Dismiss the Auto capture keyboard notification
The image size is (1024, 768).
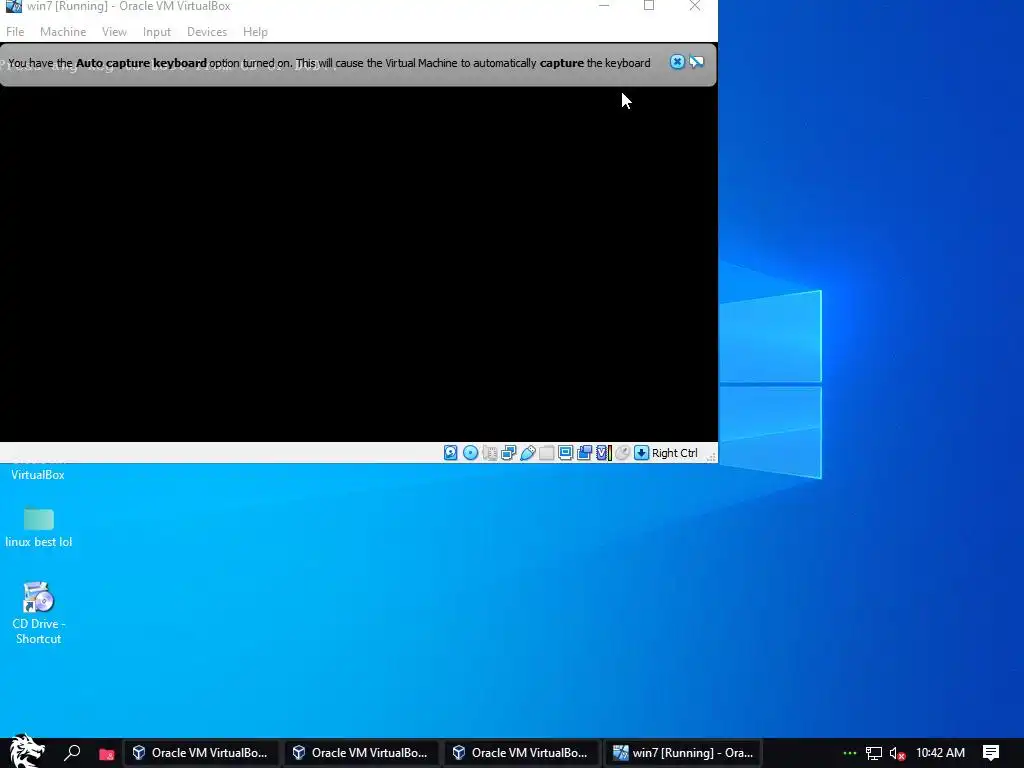(x=677, y=61)
